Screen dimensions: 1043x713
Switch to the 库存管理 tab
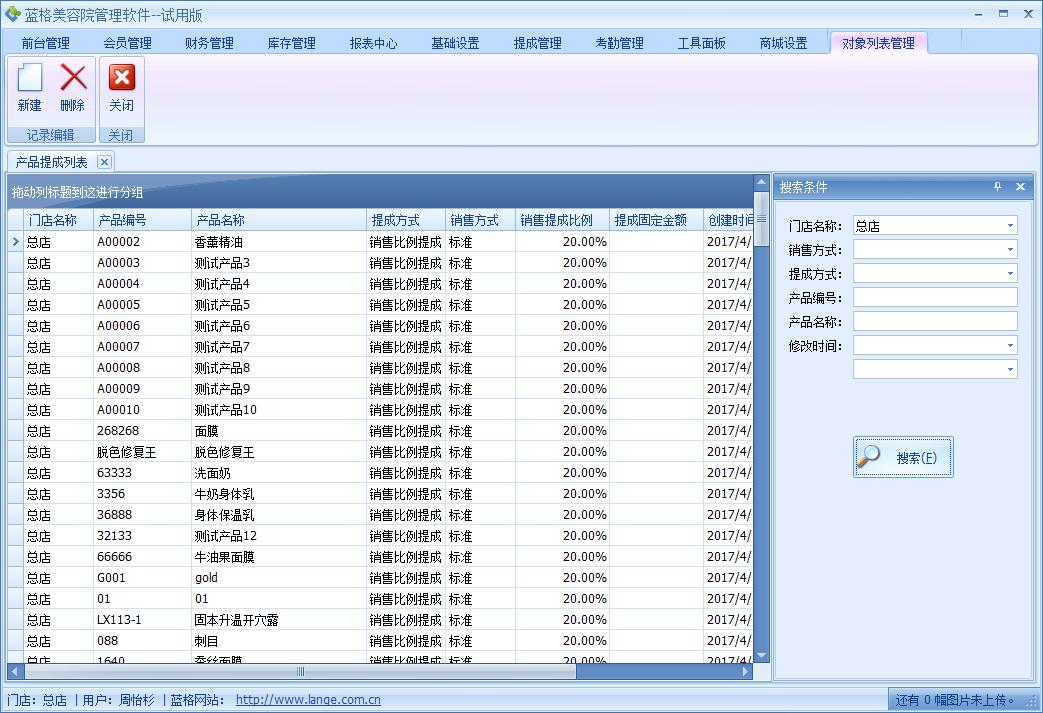click(291, 43)
